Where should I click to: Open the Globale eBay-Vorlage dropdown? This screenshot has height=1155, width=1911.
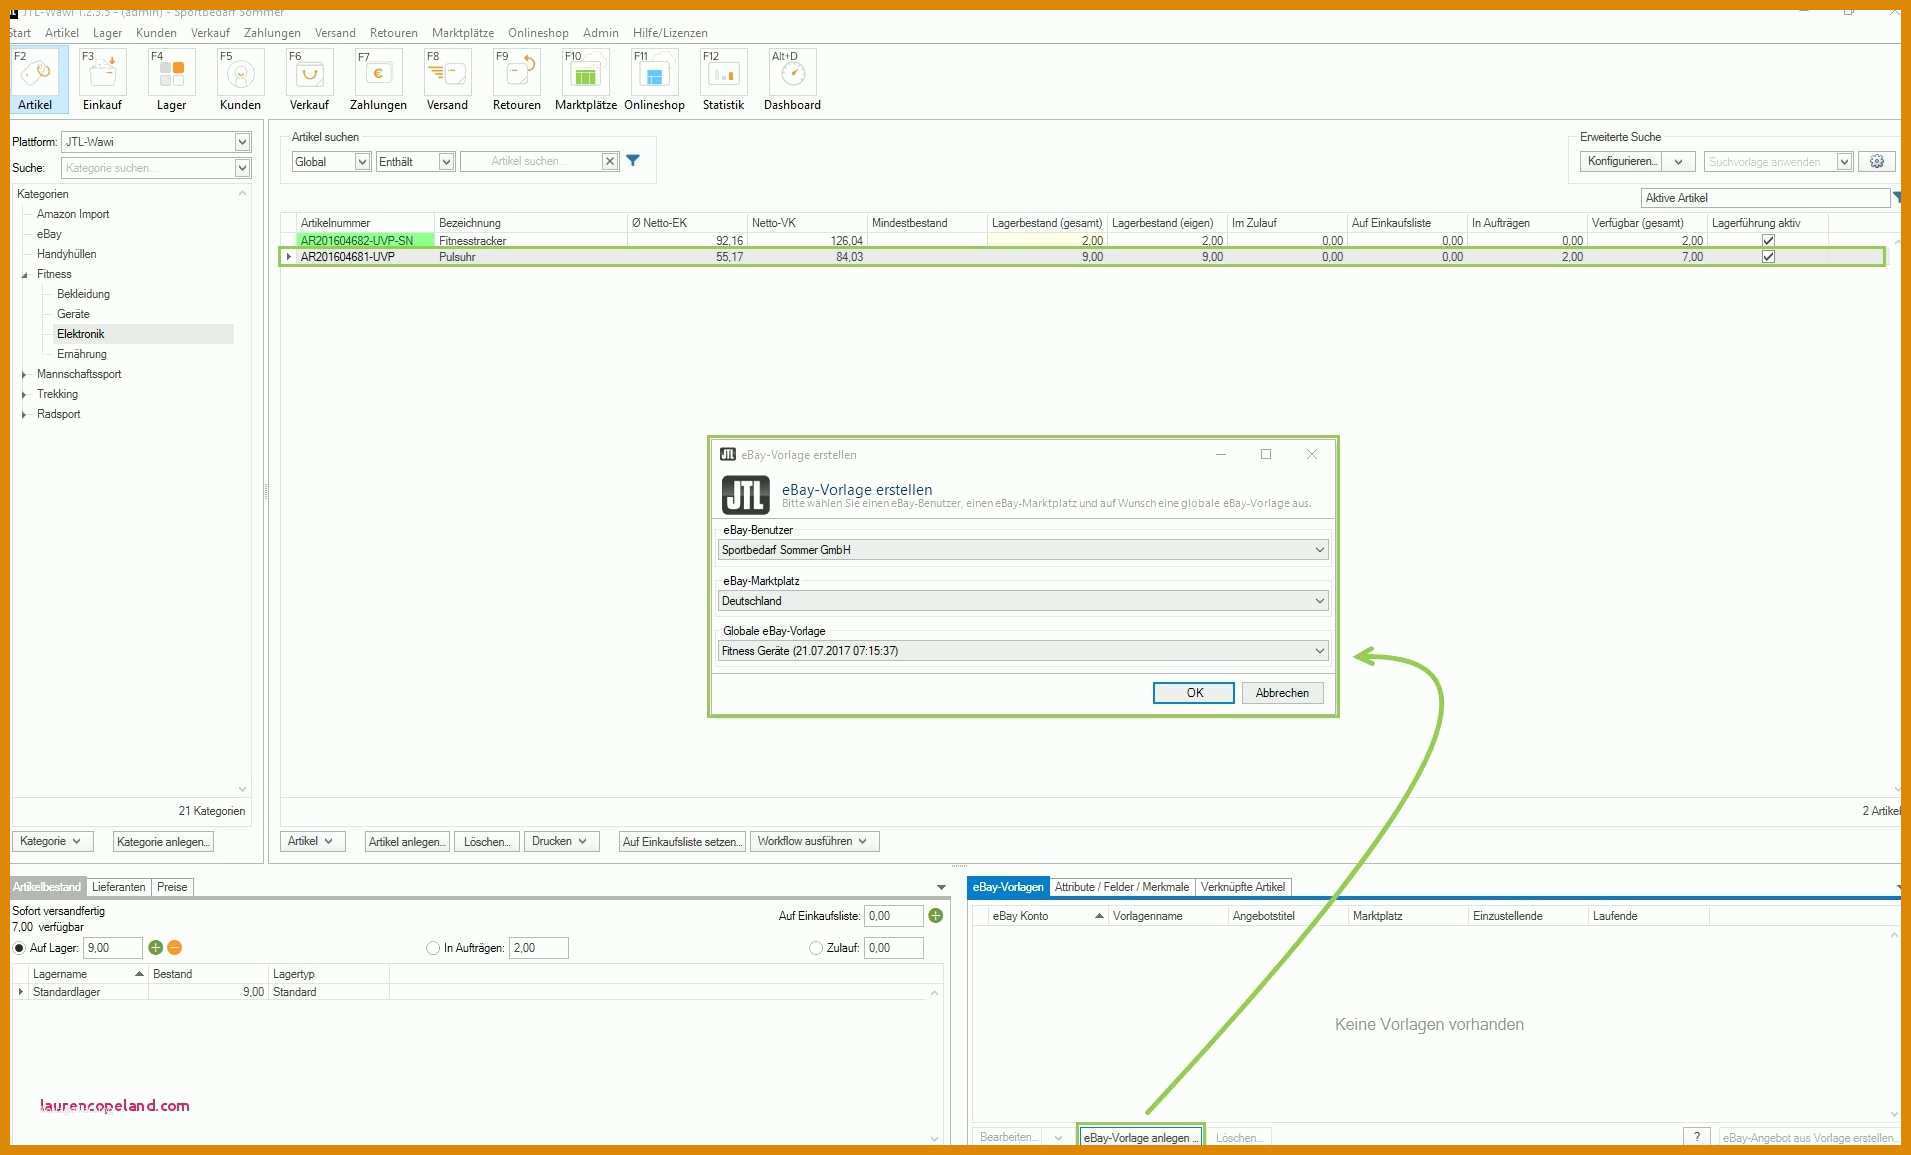point(1023,651)
